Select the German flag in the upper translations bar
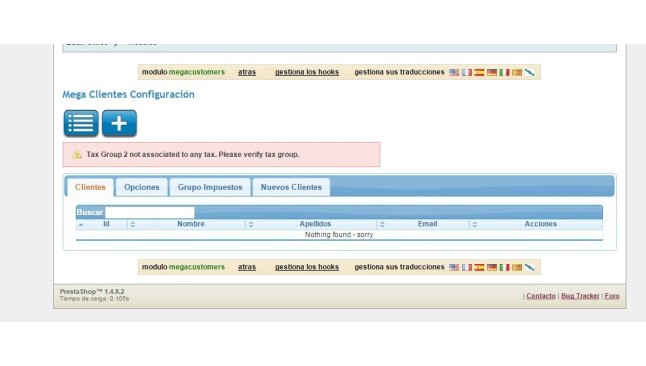This screenshot has height=366, width=646. 492,72
